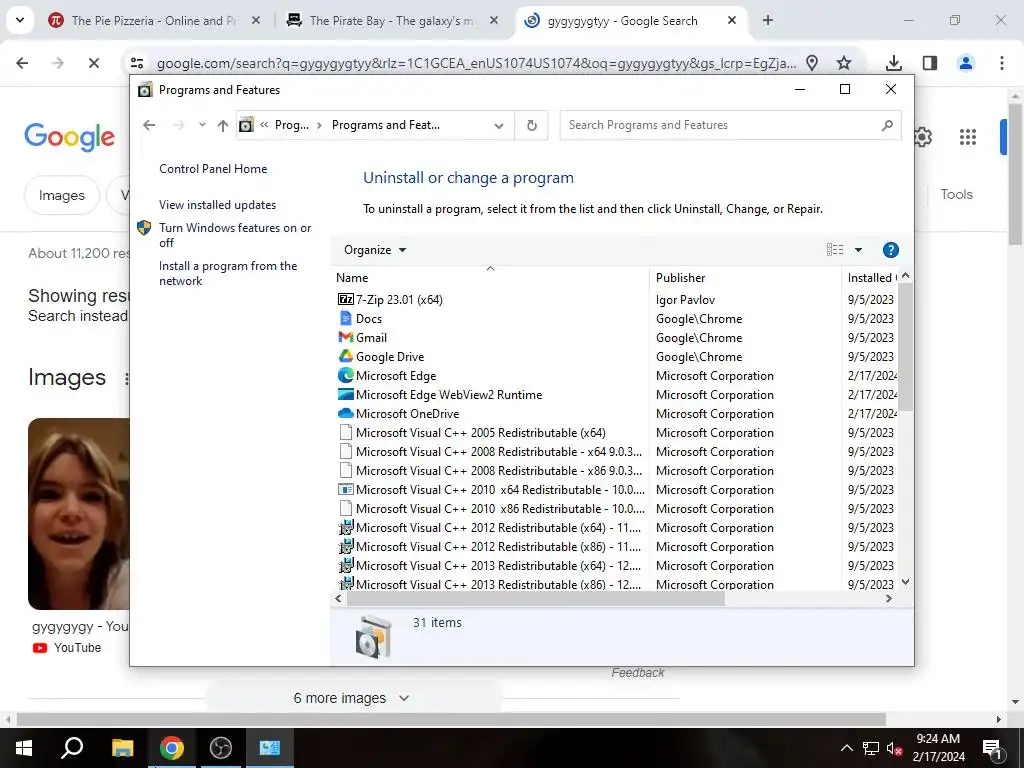This screenshot has height=768, width=1024.
Task: Open Windows Start menu
Action: 24,748
